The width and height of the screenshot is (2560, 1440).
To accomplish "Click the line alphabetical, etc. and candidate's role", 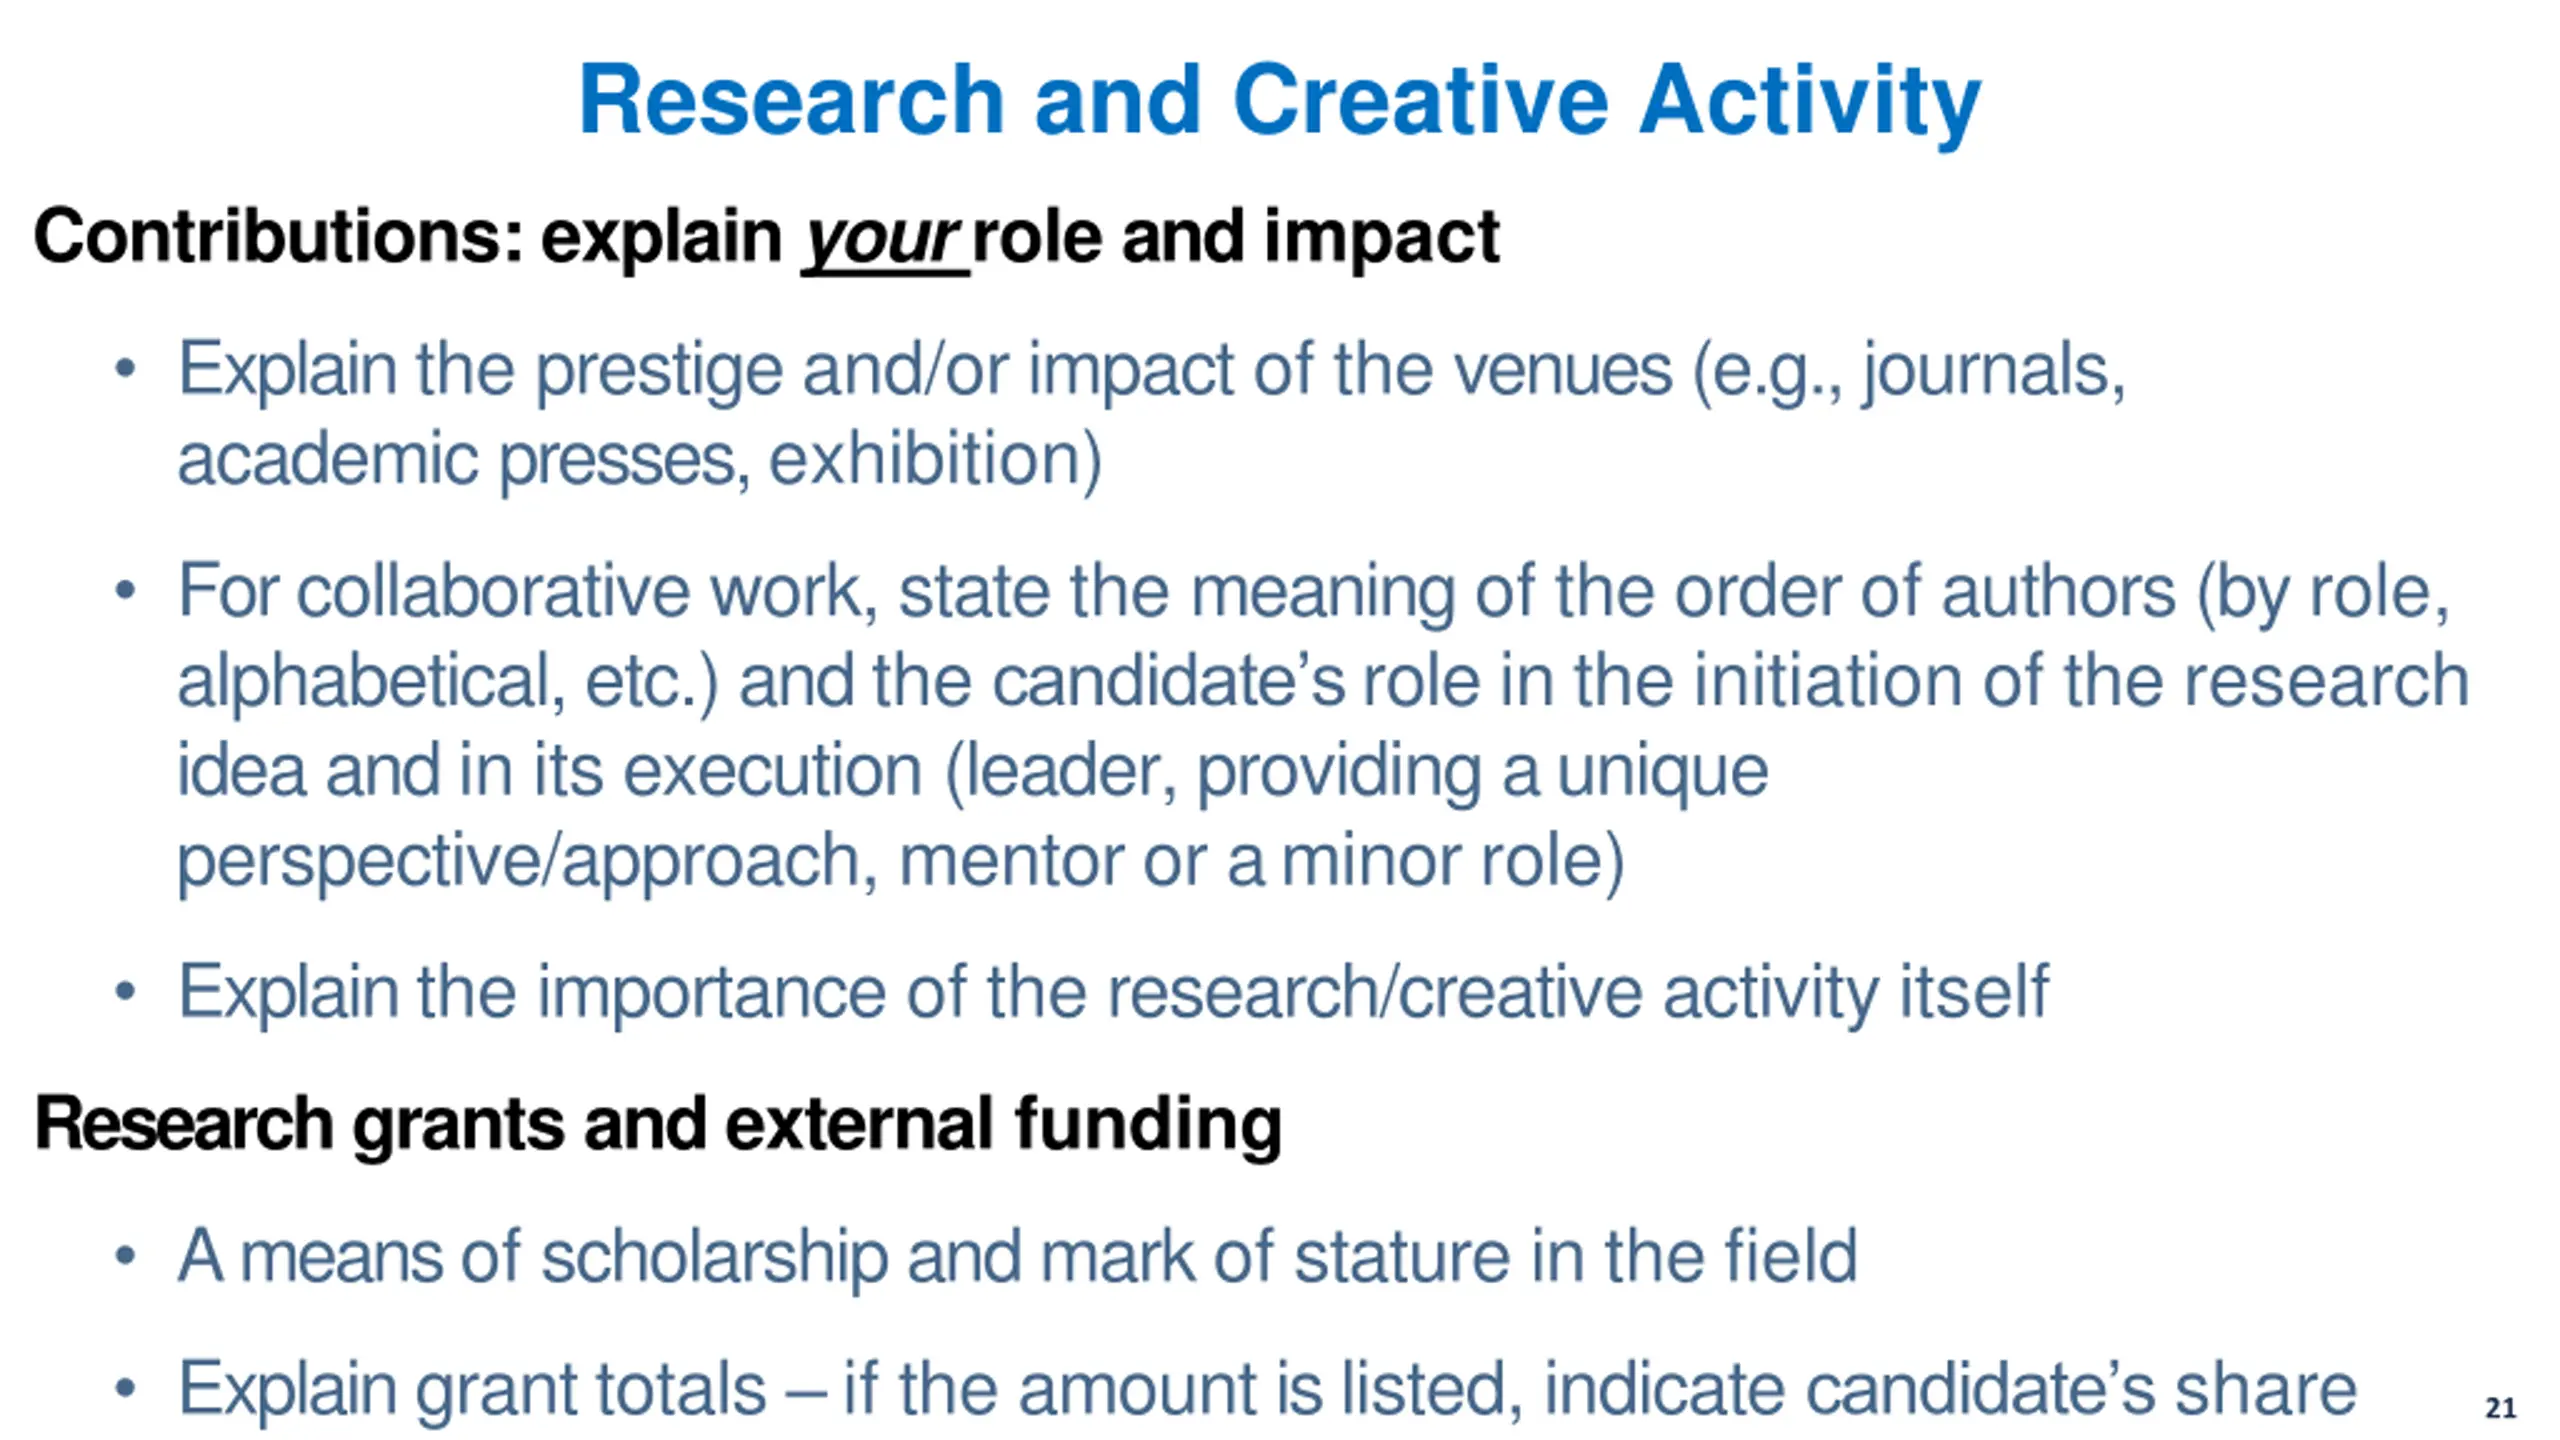I will tap(1323, 681).
